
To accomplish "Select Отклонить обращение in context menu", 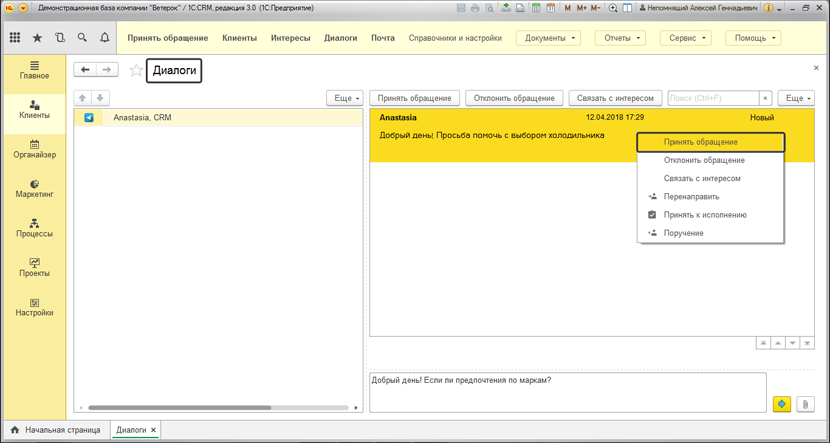I will [704, 160].
